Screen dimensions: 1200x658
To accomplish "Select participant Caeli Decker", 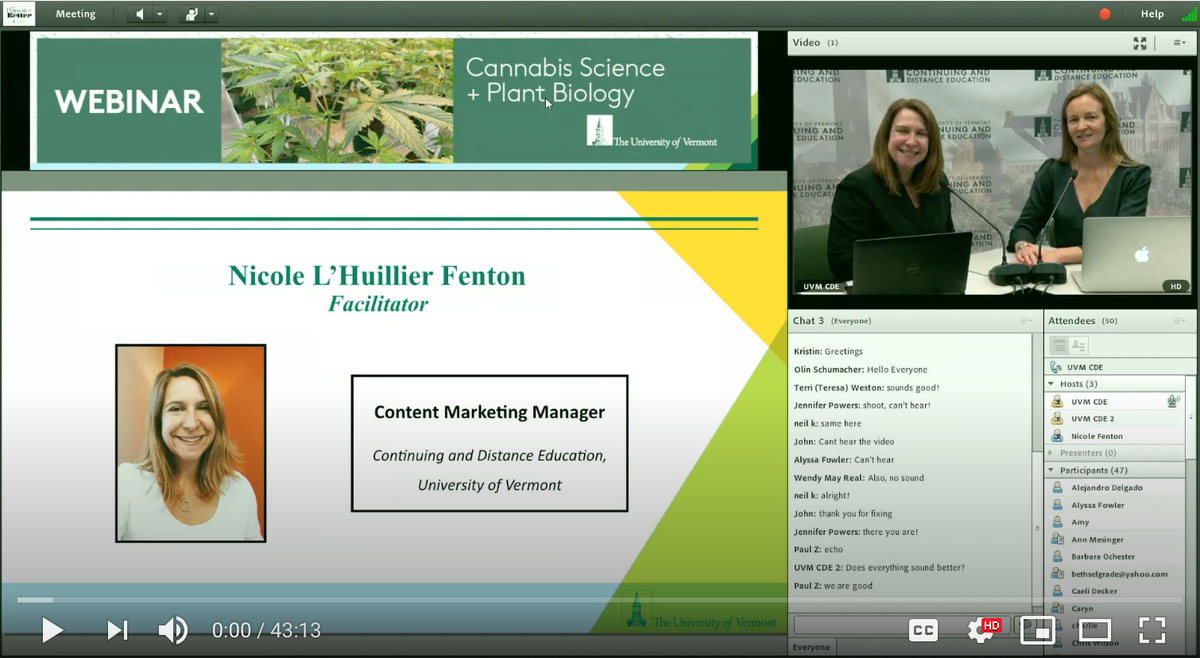I will [x=1114, y=591].
